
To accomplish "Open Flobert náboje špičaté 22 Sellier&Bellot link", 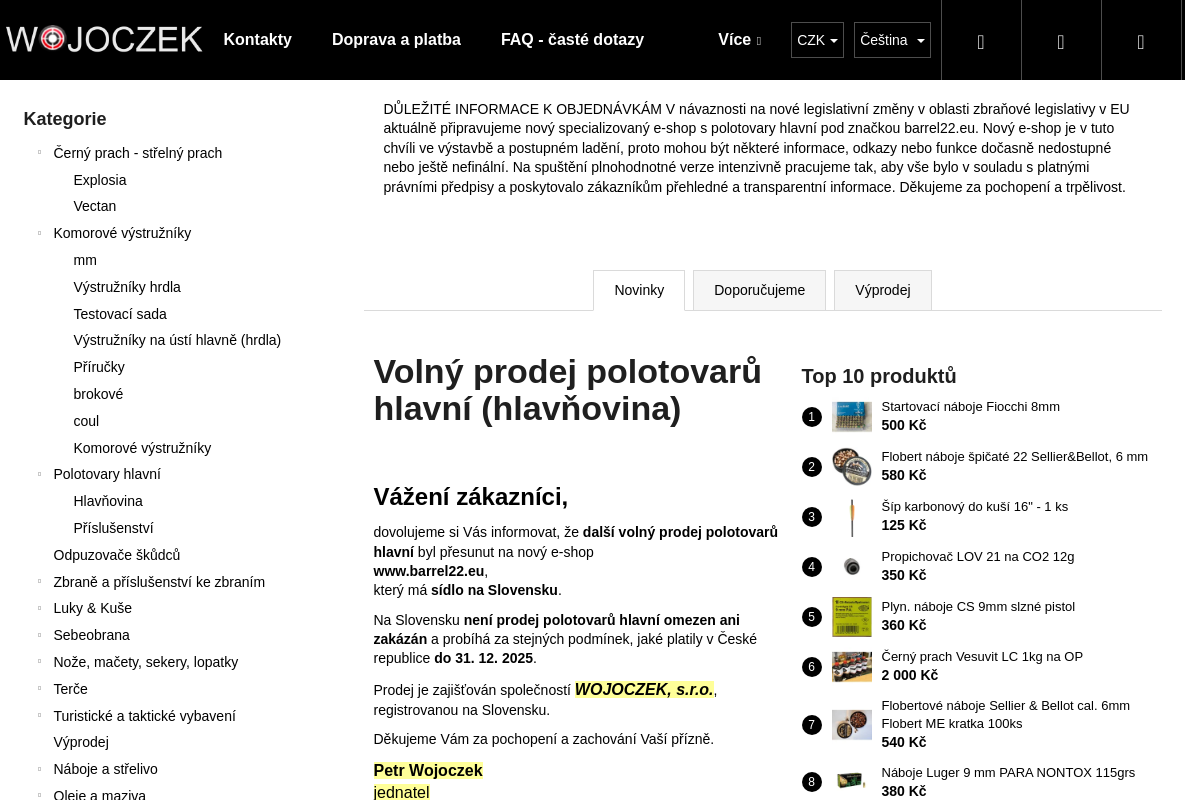I will pyautogui.click(x=1014, y=456).
